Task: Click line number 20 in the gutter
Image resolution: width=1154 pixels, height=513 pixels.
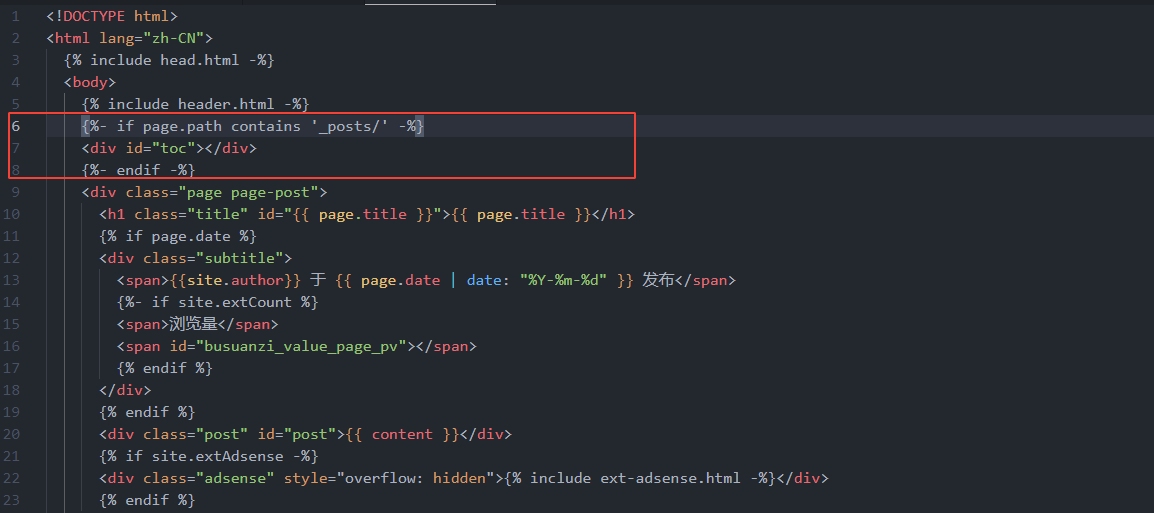Action: [x=13, y=436]
